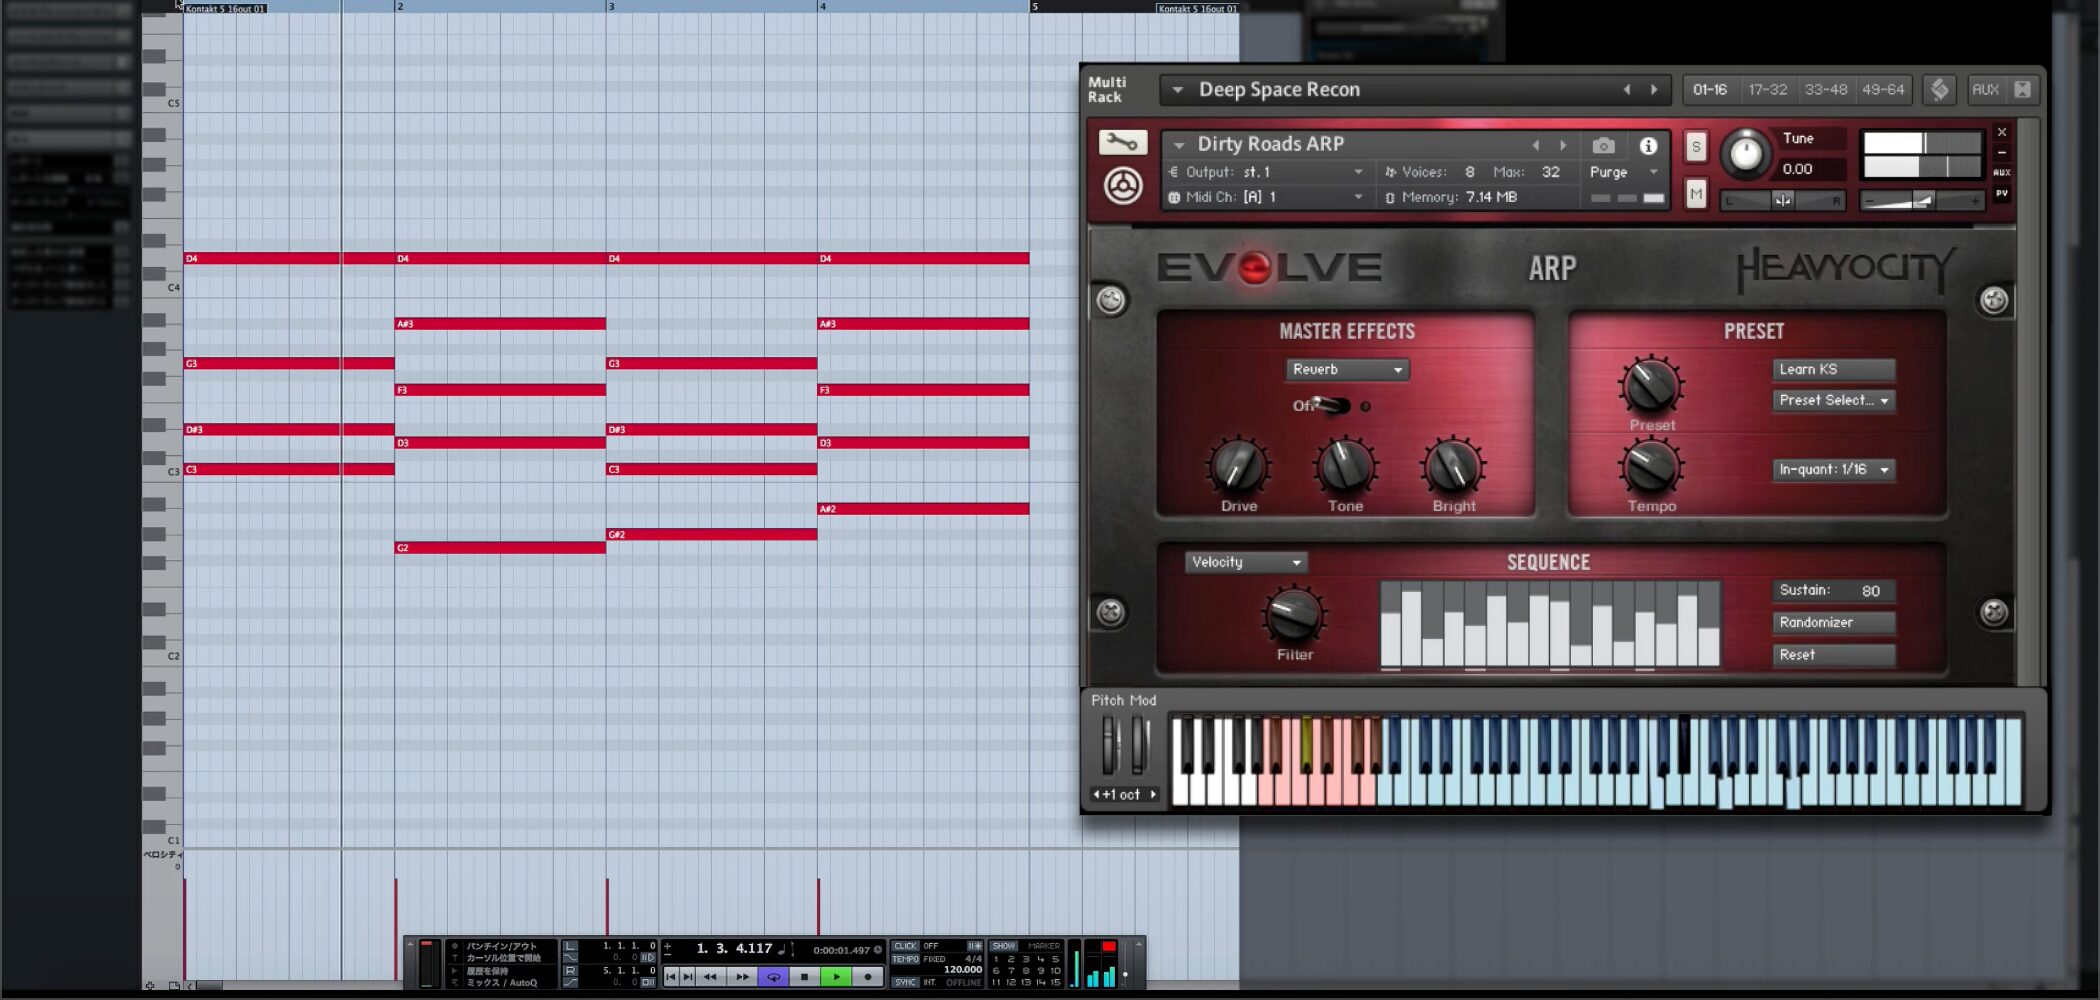Click the Pitch wheel on the keyboard
This screenshot has width=2100, height=1000.
click(x=1108, y=746)
